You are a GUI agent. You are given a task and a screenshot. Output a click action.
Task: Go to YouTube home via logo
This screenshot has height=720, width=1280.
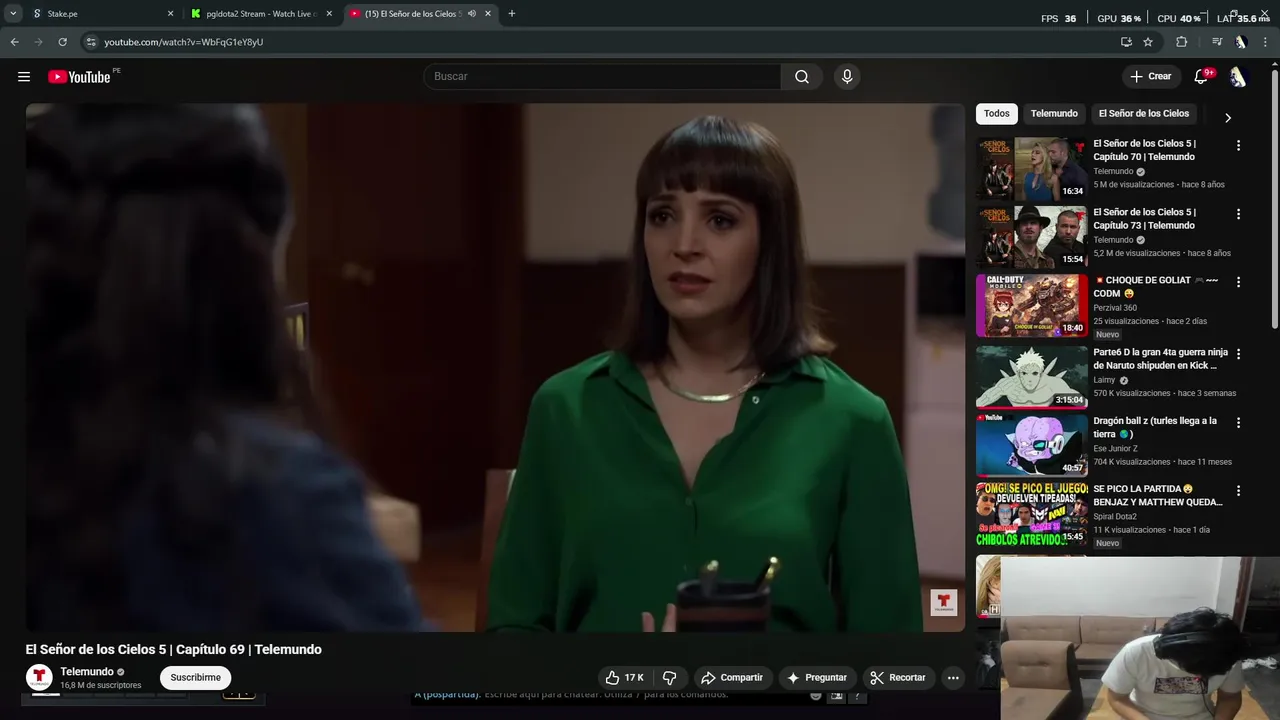pyautogui.click(x=79, y=77)
